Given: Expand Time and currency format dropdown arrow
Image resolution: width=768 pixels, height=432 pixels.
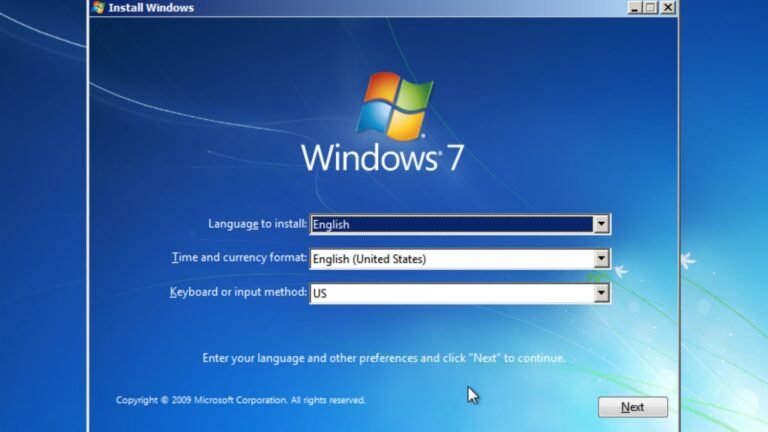Looking at the screenshot, I should click(601, 259).
